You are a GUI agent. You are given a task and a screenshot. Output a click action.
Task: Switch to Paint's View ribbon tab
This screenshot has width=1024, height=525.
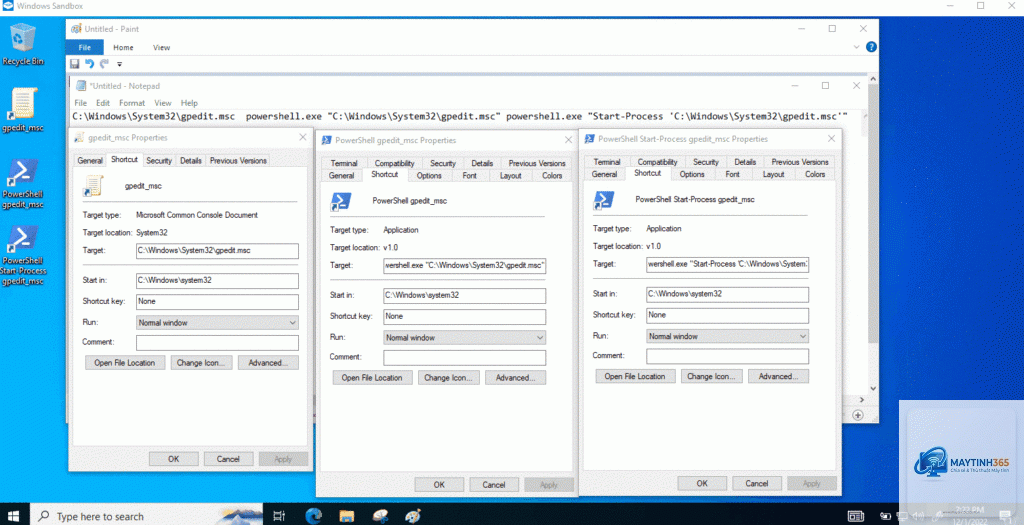[x=161, y=47]
